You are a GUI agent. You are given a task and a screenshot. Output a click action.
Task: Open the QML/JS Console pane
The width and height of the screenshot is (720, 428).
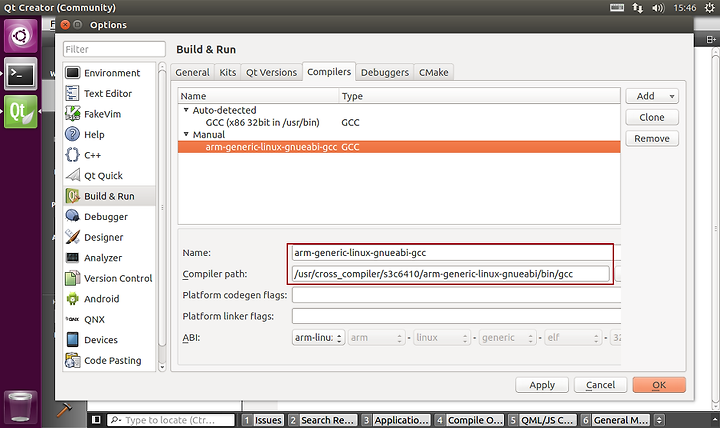pyautogui.click(x=542, y=420)
